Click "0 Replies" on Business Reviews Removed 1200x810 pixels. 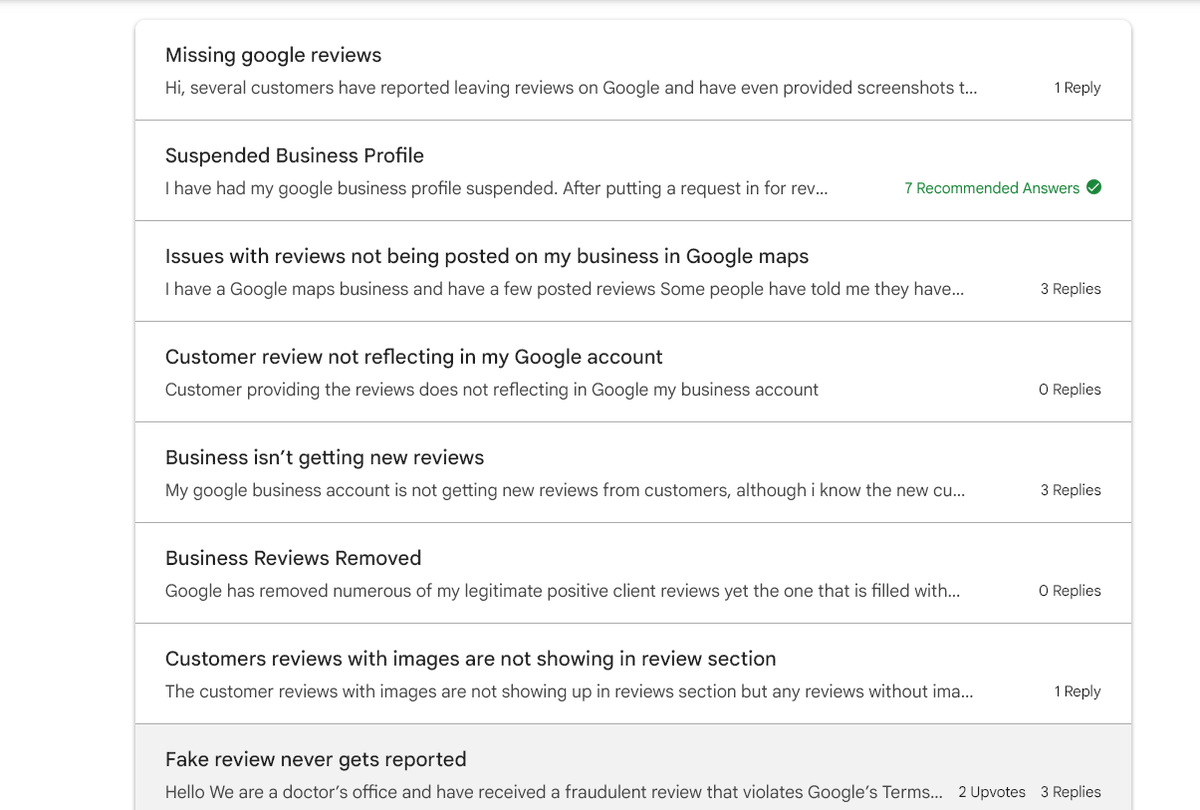pyautogui.click(x=1070, y=591)
